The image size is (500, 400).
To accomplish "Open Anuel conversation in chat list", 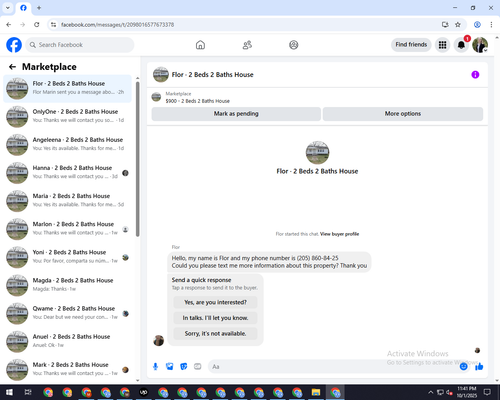I will tap(67, 342).
